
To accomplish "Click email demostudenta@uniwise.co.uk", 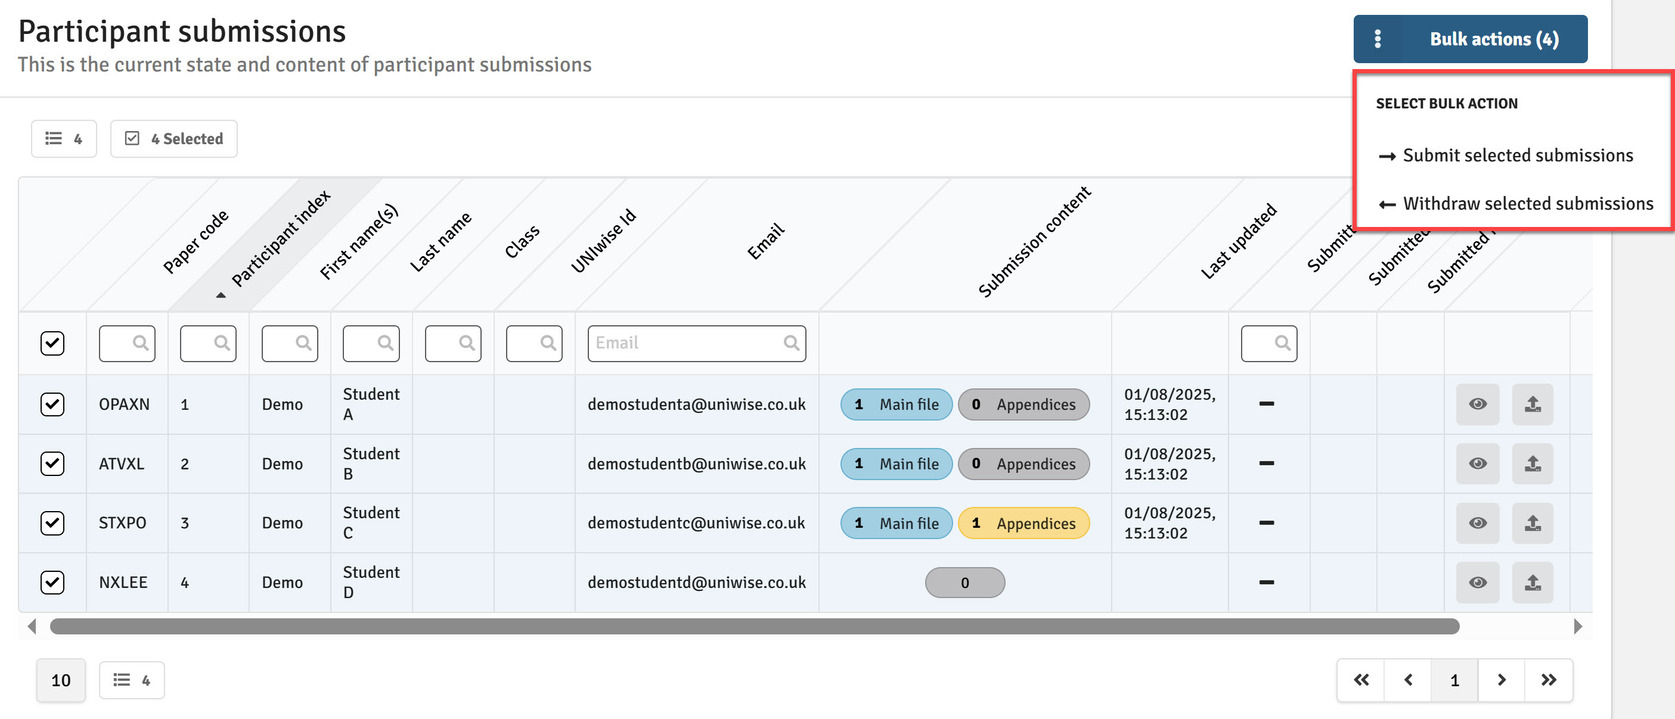I will 697,404.
